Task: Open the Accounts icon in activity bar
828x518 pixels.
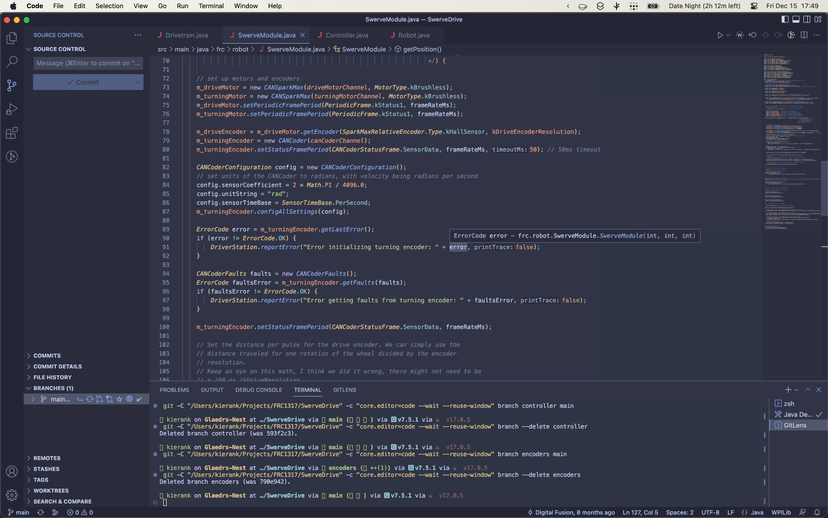Action: pyautogui.click(x=12, y=471)
